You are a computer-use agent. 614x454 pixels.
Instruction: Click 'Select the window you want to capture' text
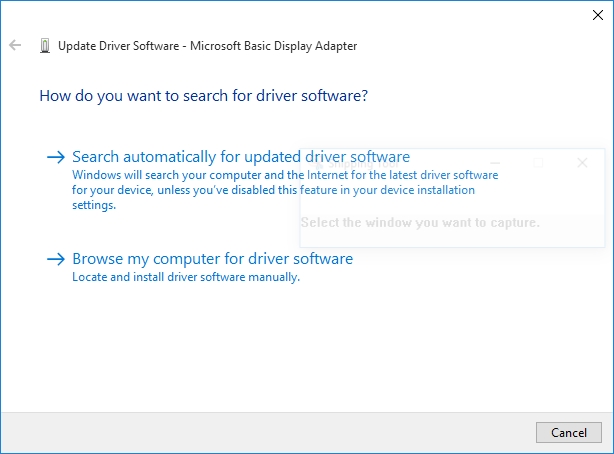(x=420, y=222)
